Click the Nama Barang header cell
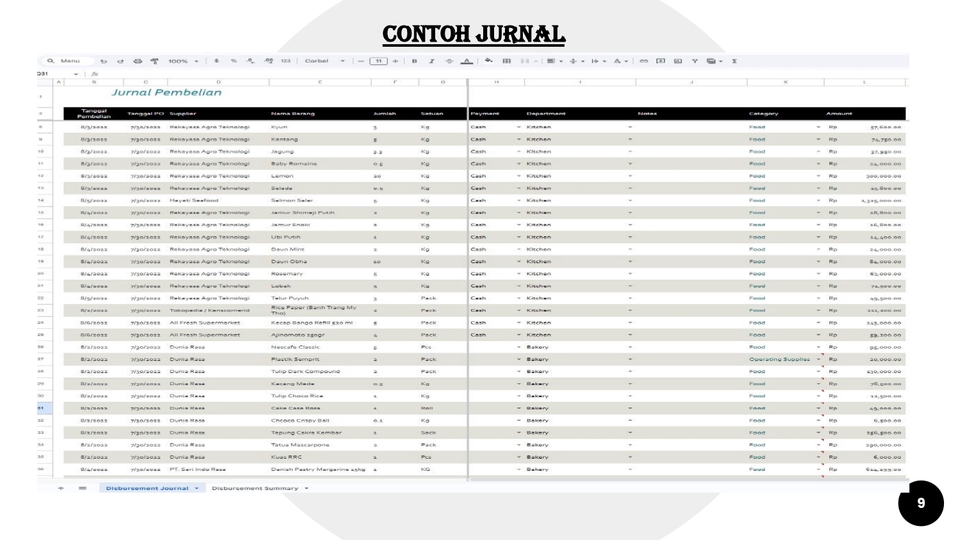 pos(320,114)
